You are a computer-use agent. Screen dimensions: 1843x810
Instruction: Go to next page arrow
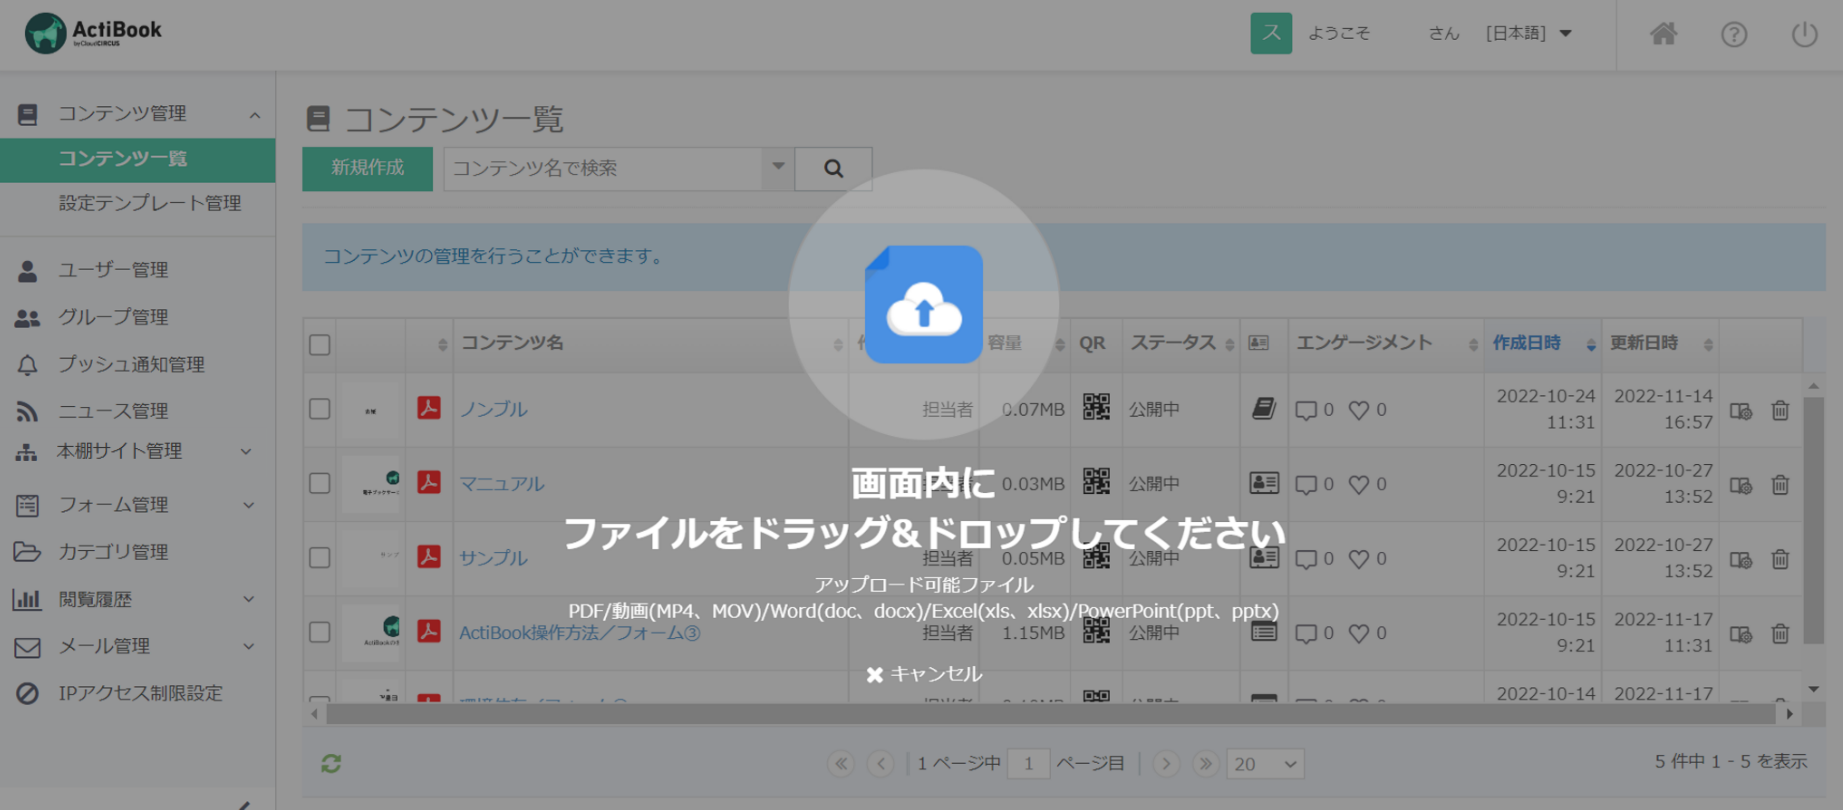(x=1166, y=764)
